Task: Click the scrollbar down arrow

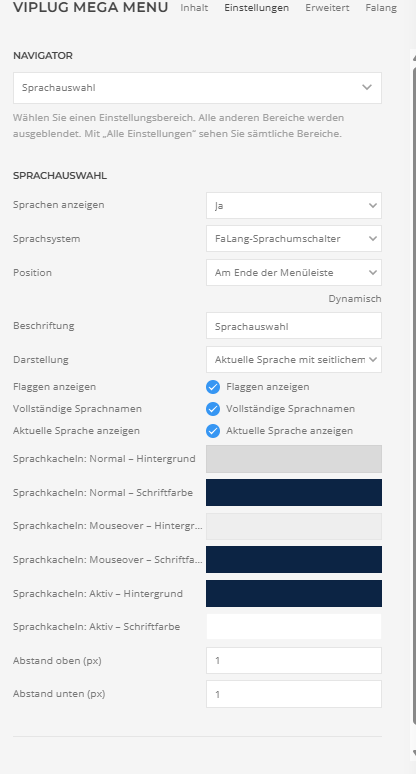Action: coord(414,754)
